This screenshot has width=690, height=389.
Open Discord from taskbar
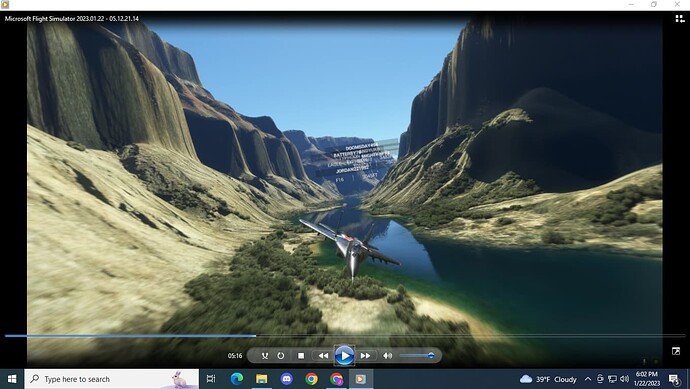pos(286,379)
